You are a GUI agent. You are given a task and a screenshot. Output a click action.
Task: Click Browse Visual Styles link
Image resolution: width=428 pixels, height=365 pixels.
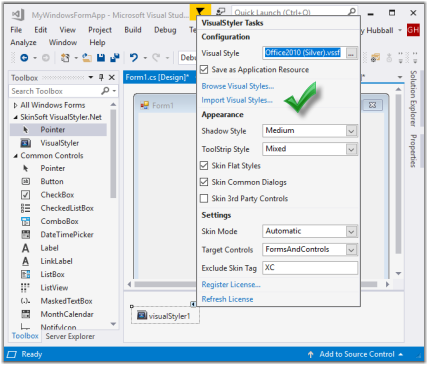(x=238, y=86)
